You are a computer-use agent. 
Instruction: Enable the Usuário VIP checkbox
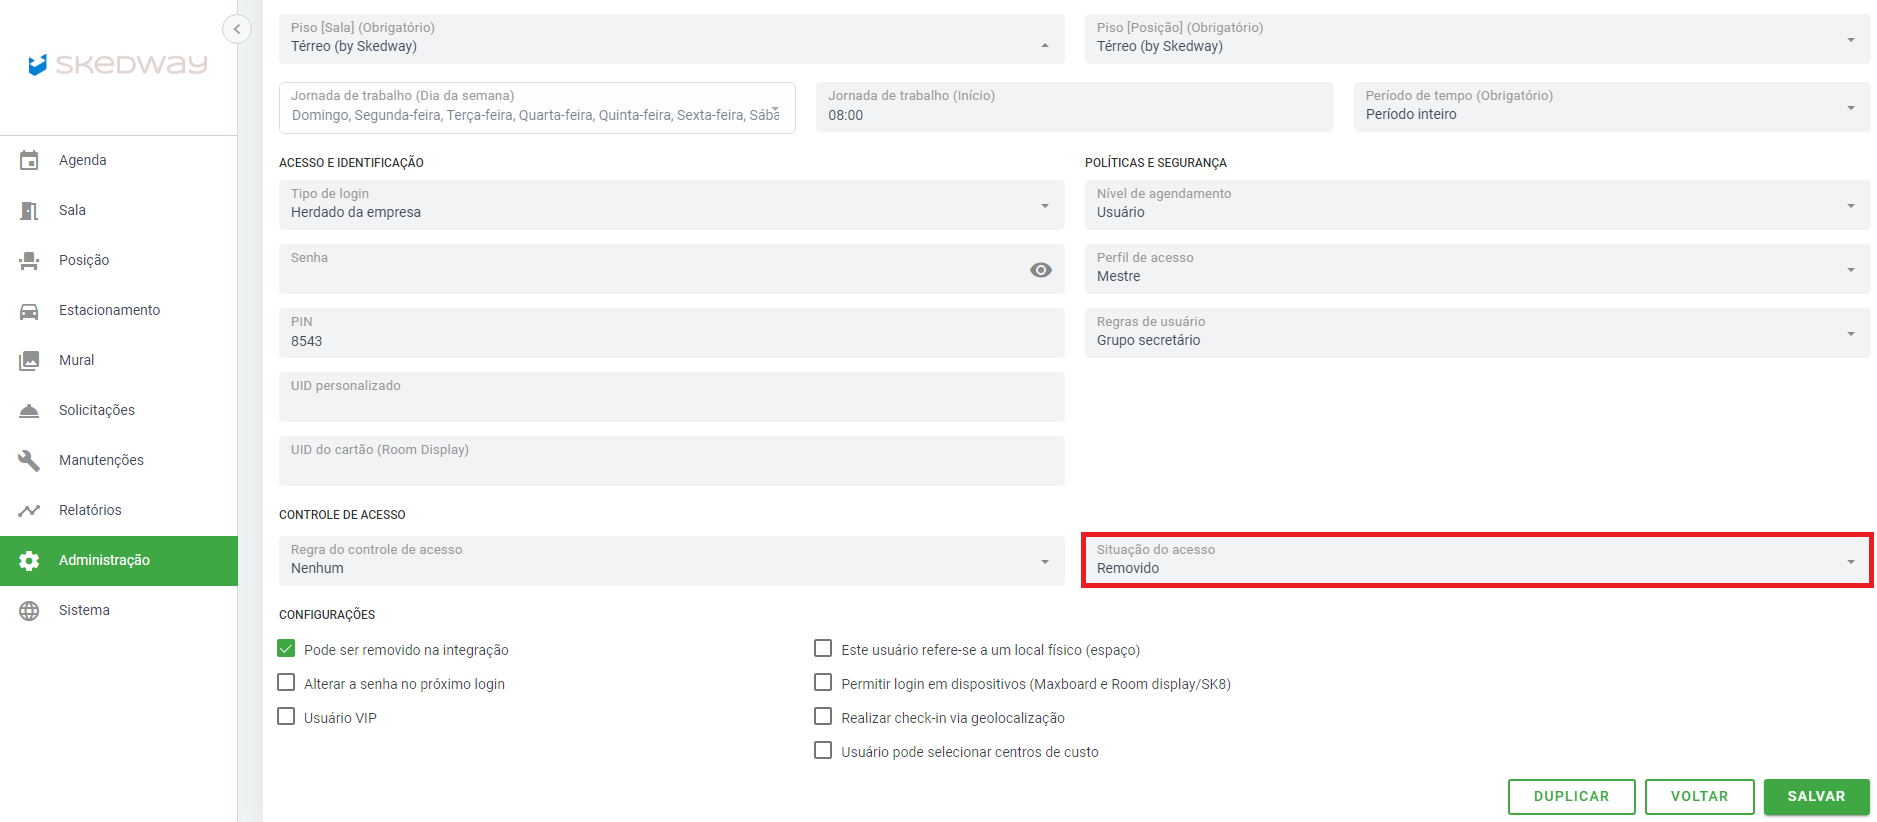[287, 717]
